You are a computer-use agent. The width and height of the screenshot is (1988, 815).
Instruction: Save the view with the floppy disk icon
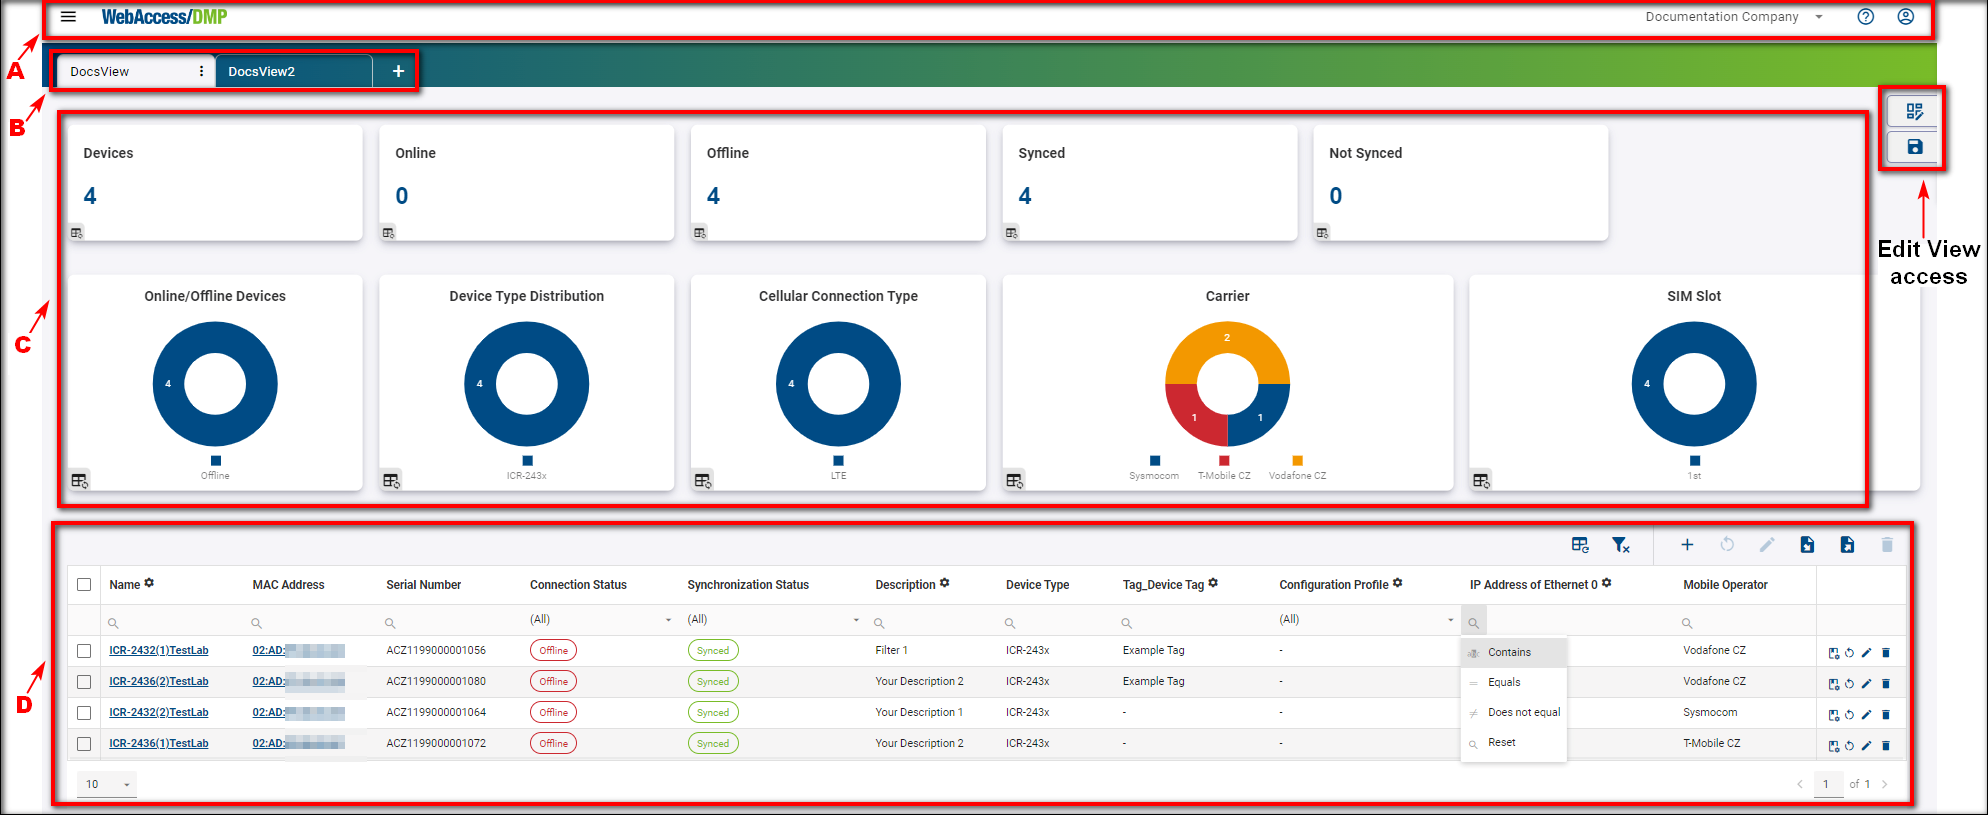(1914, 147)
